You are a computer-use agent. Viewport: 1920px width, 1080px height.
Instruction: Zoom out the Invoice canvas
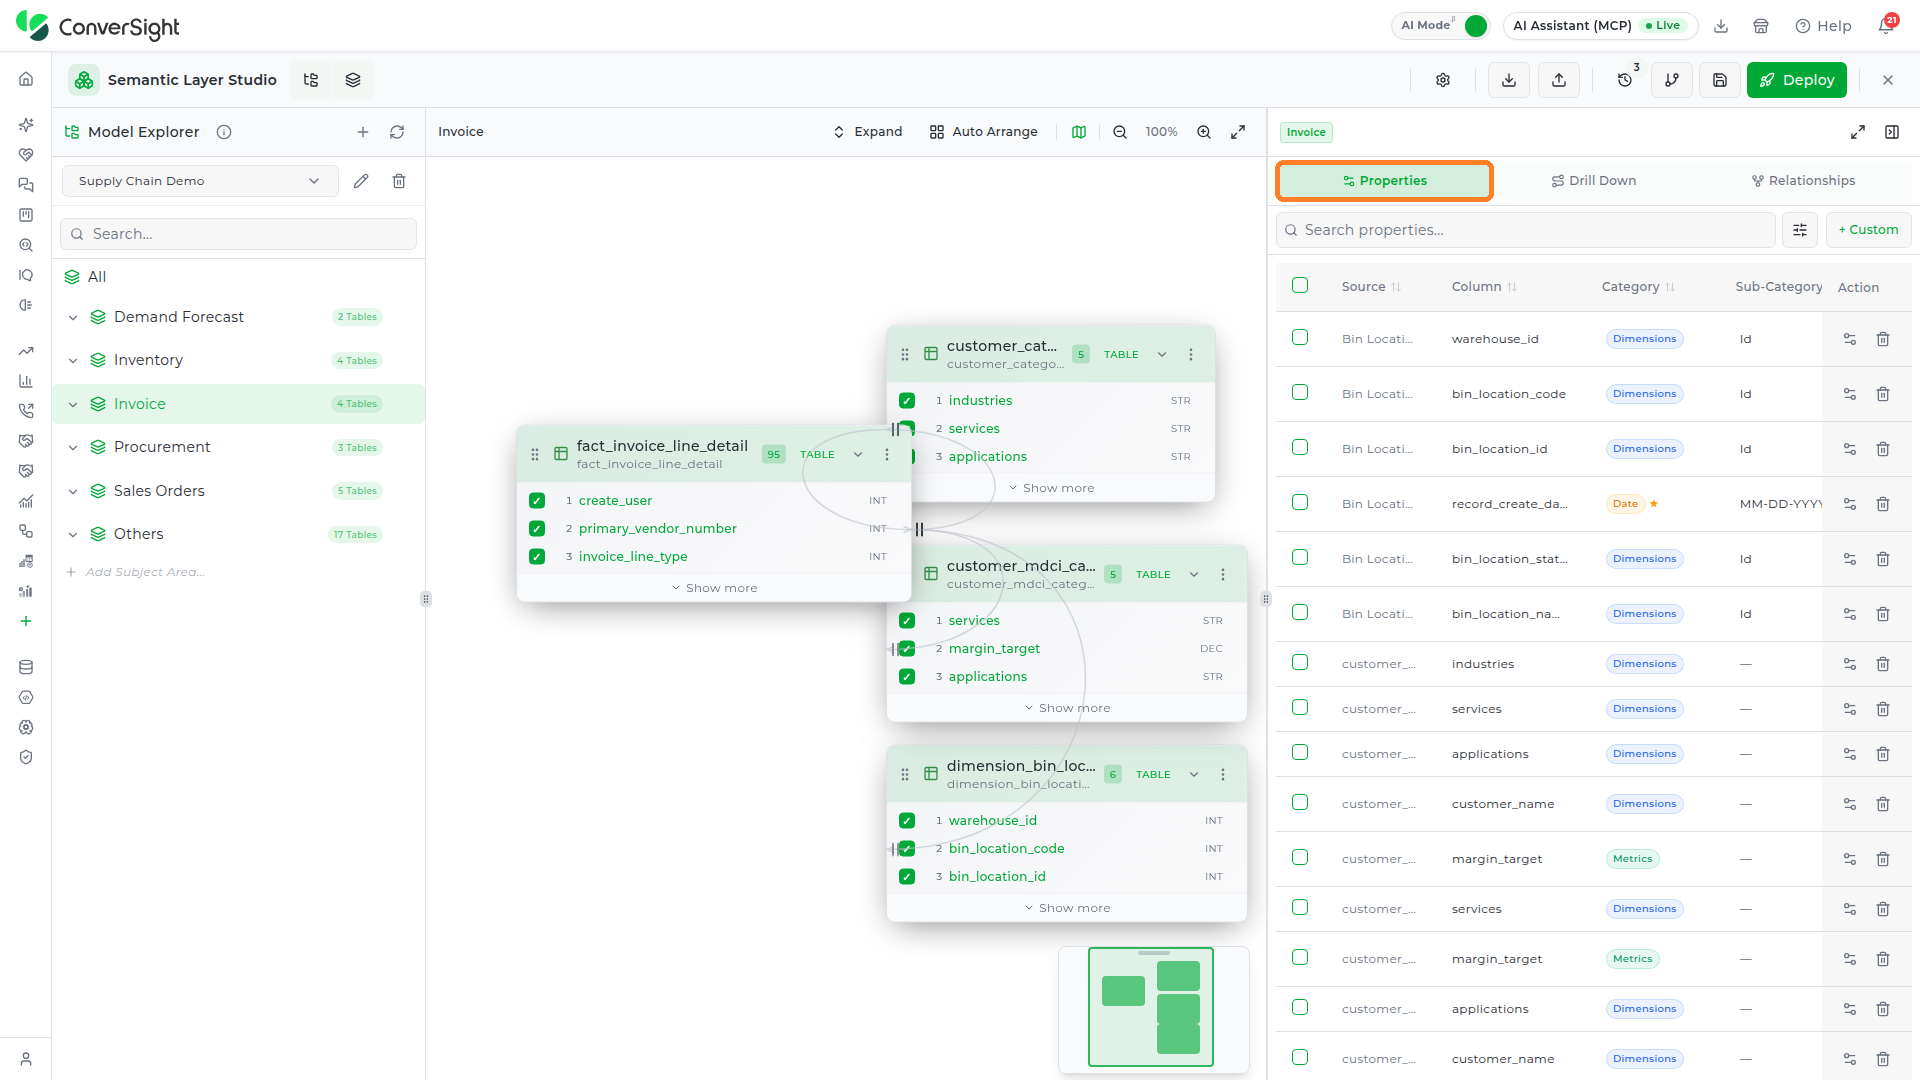coord(1120,132)
